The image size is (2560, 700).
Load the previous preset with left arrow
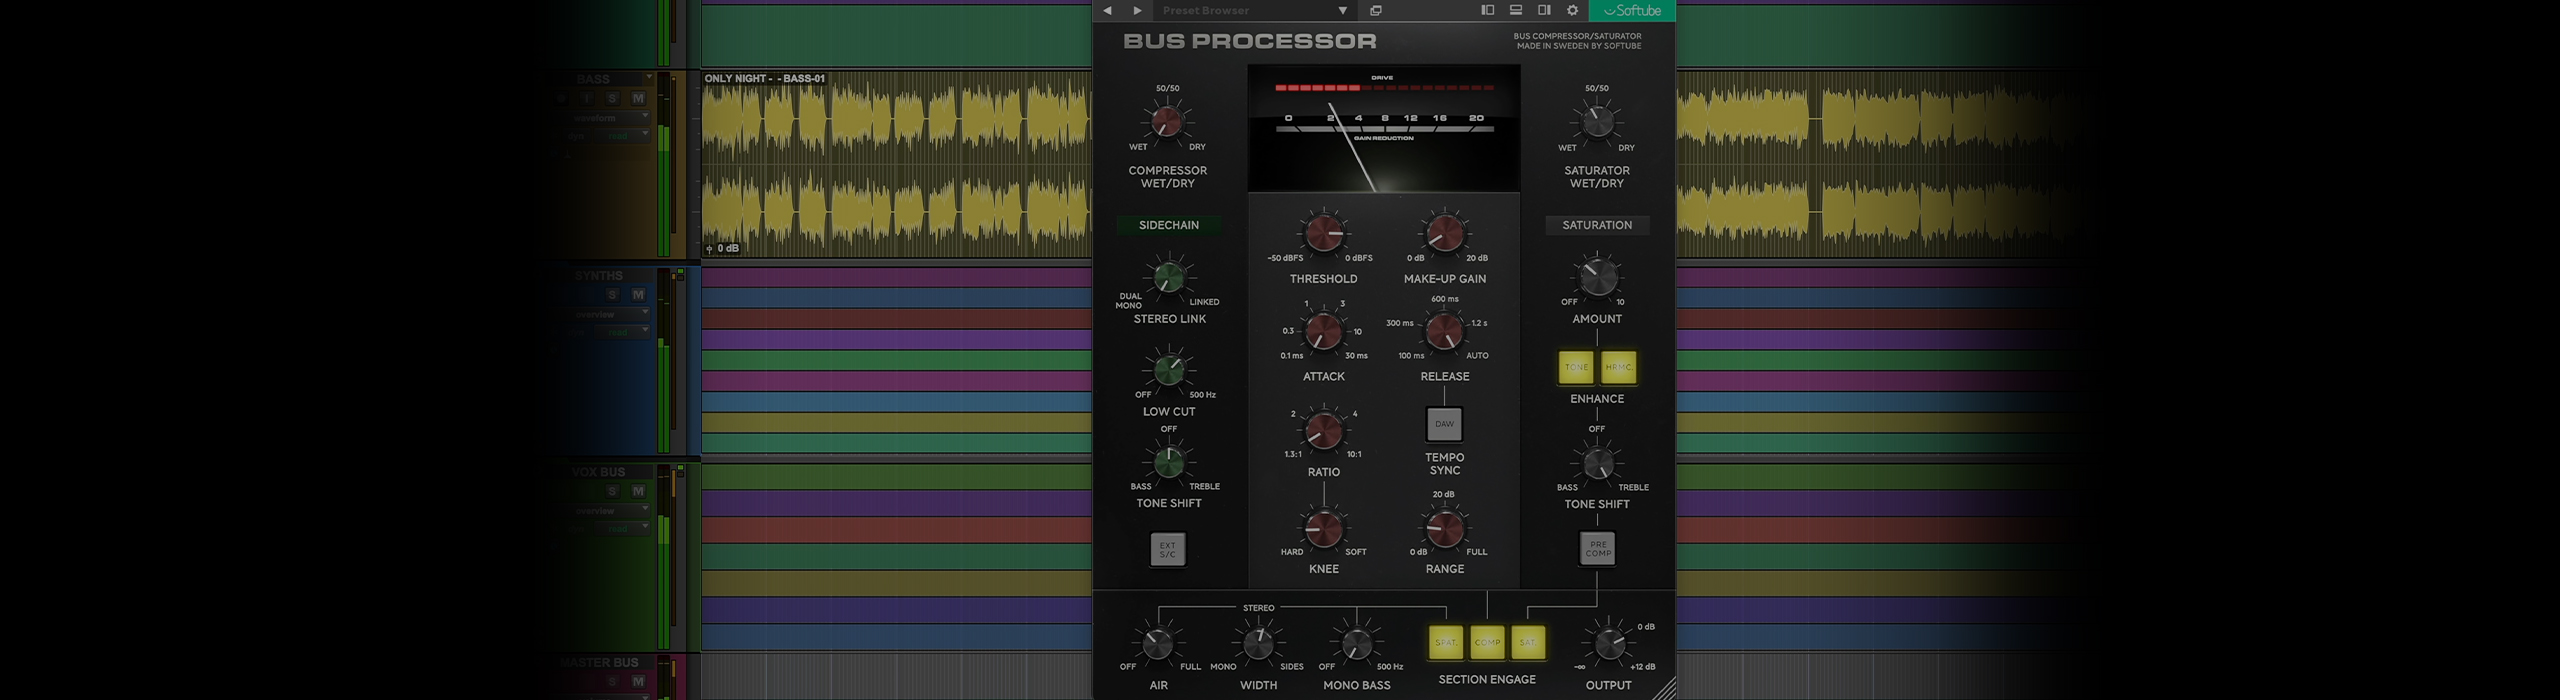pyautogui.click(x=1107, y=11)
